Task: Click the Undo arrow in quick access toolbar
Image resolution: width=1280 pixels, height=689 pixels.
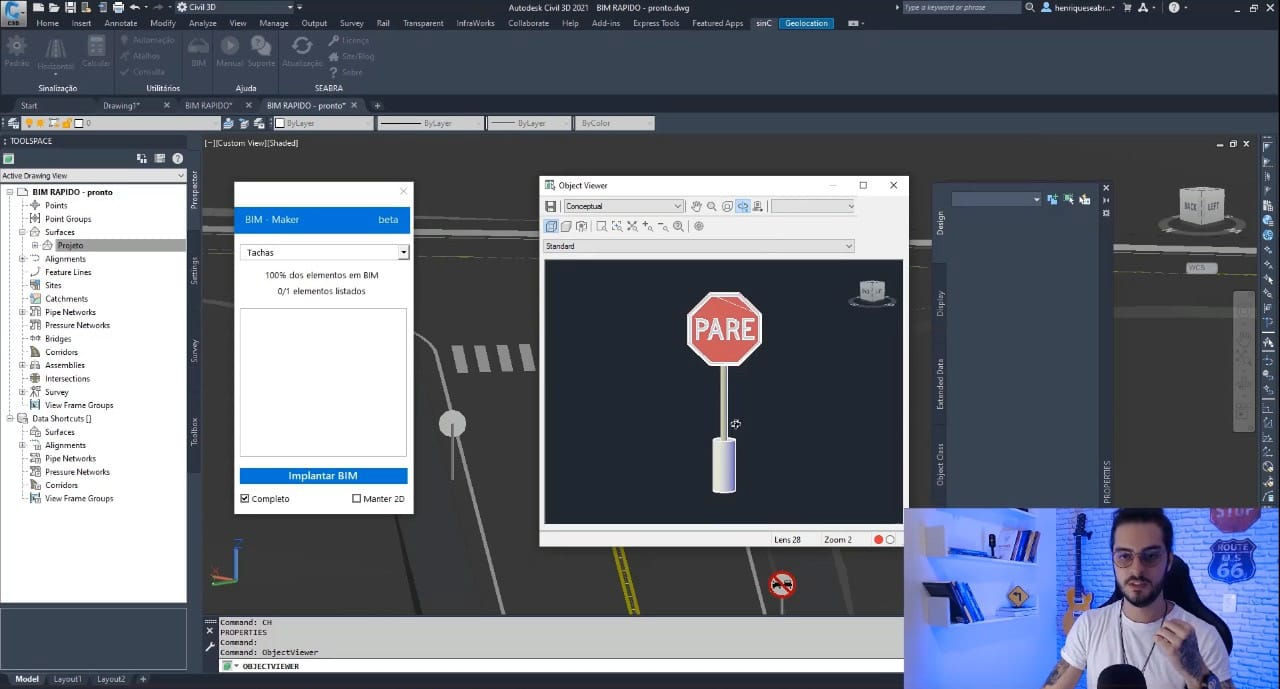Action: 134,7
